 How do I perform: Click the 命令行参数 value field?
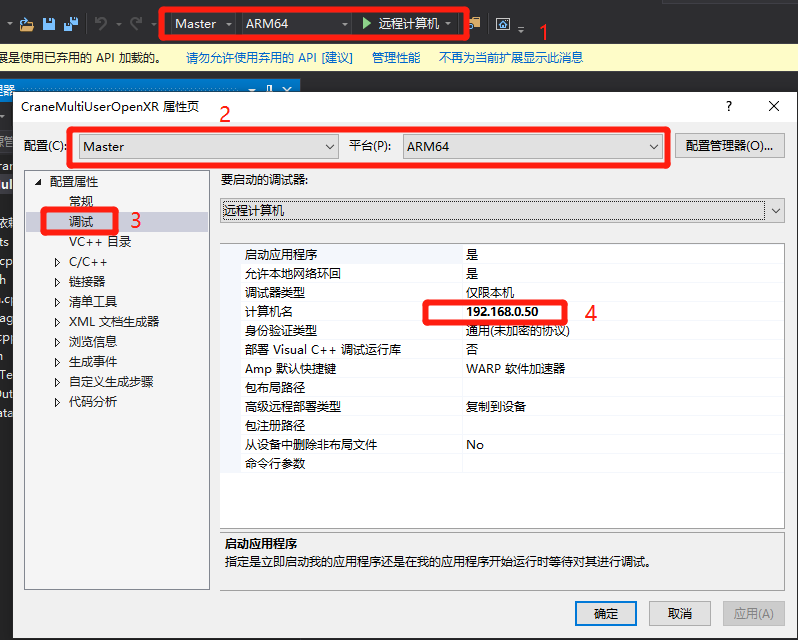(x=623, y=463)
